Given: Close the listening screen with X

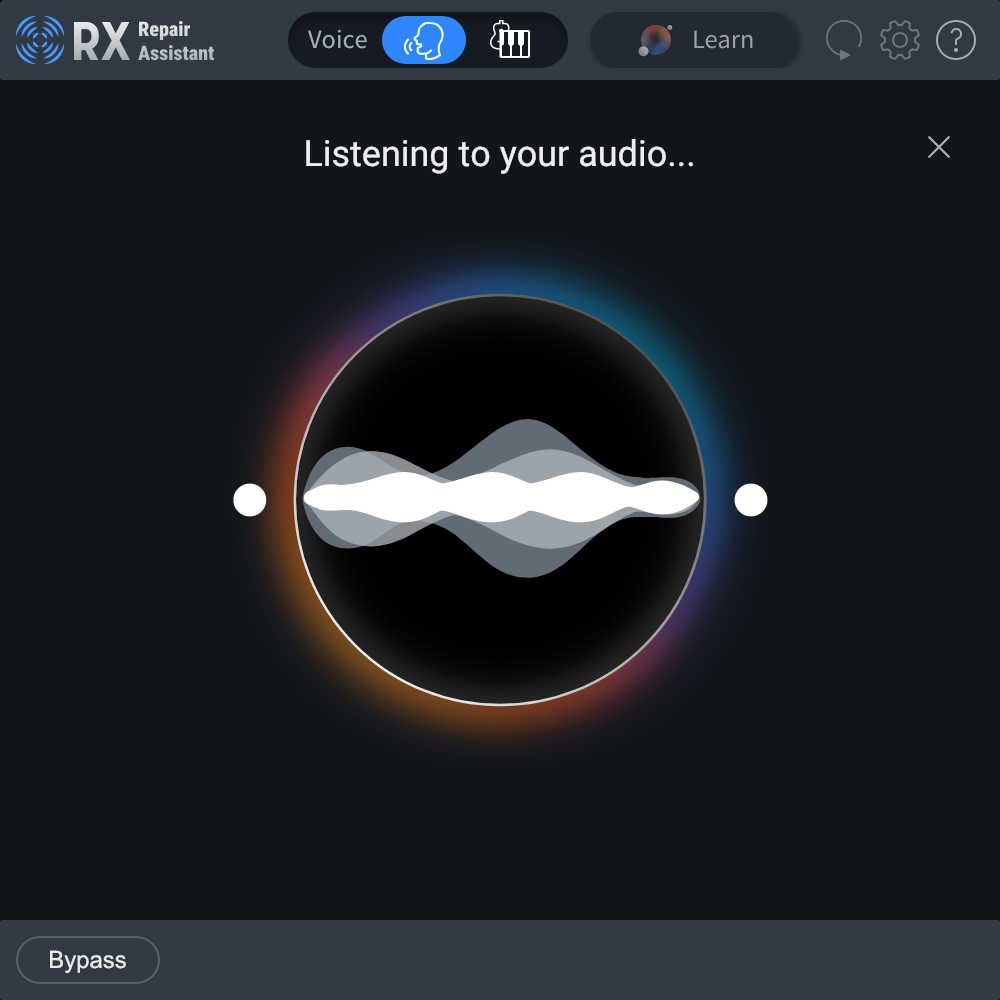Looking at the screenshot, I should [x=938, y=147].
